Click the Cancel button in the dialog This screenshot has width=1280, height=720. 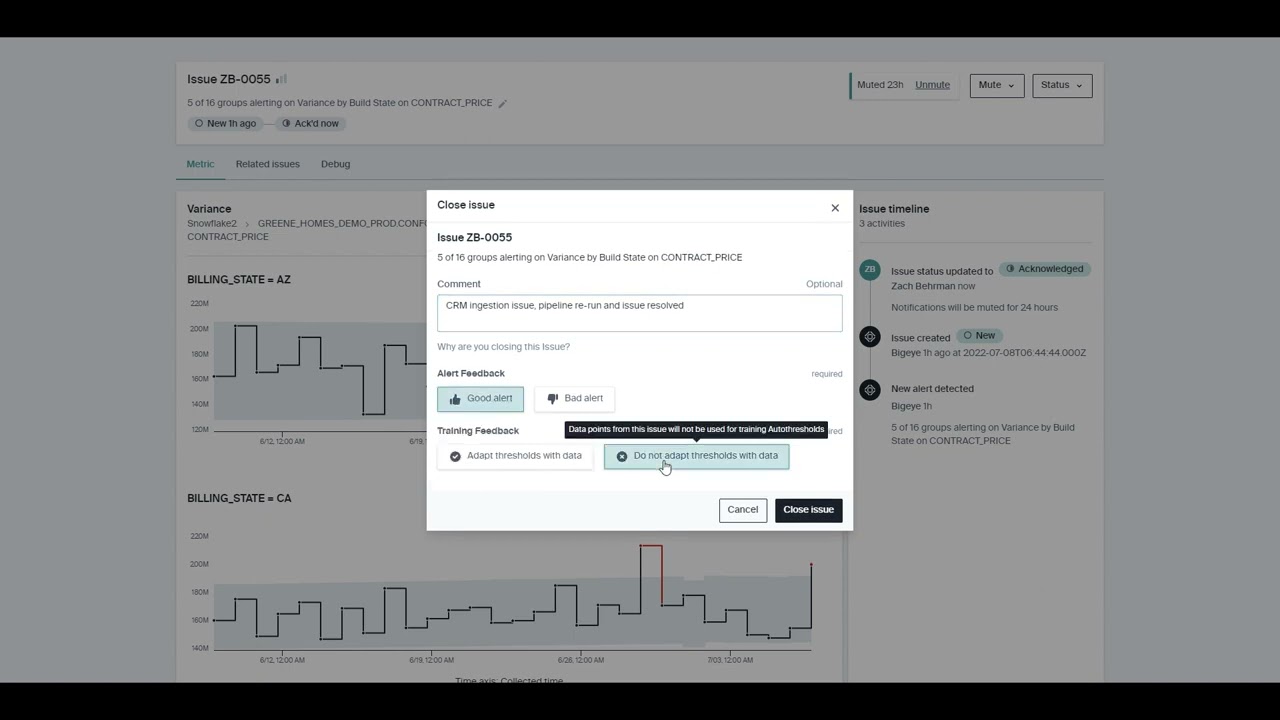(743, 510)
